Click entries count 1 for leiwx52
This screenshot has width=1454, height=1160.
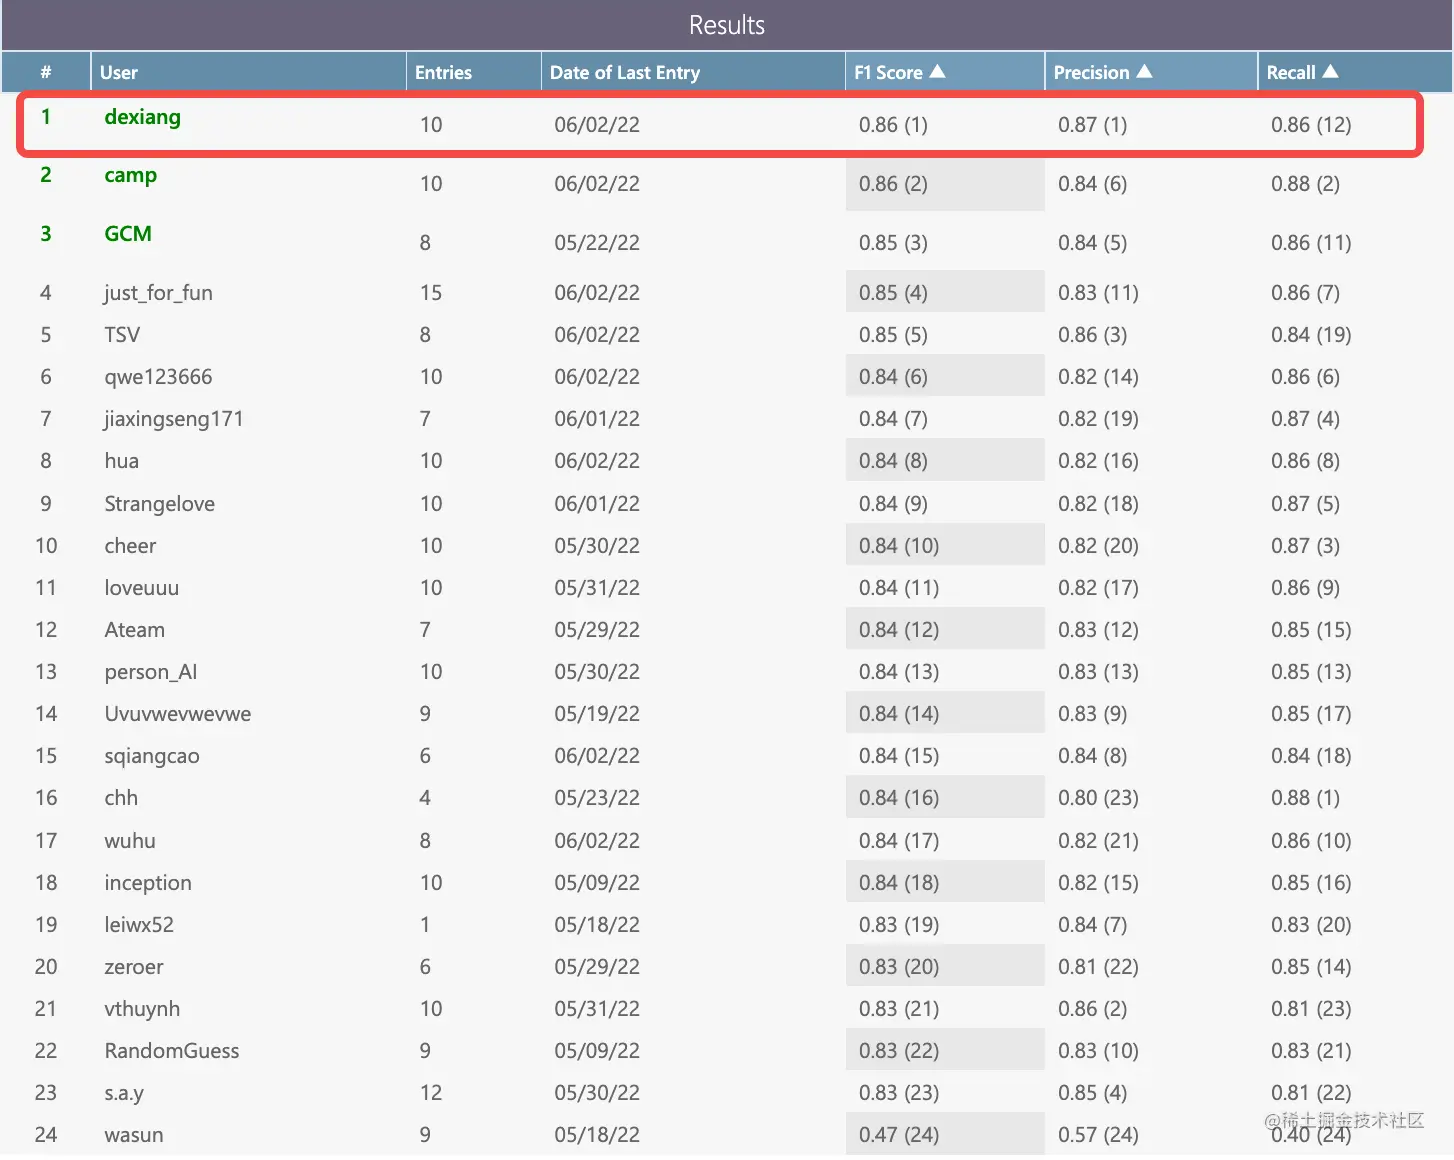(425, 924)
